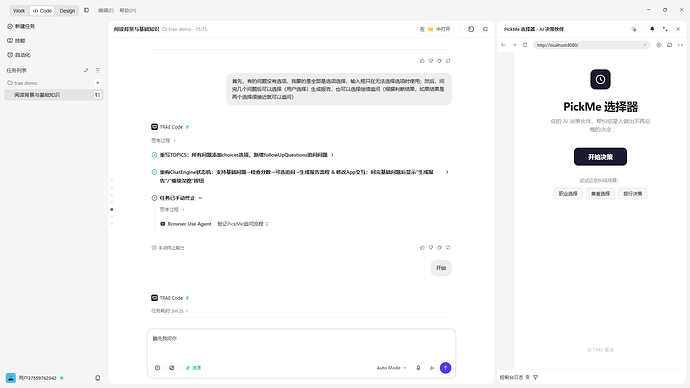Click second round icon in input toolbar
Screen dimensions: 690x388
172,368
